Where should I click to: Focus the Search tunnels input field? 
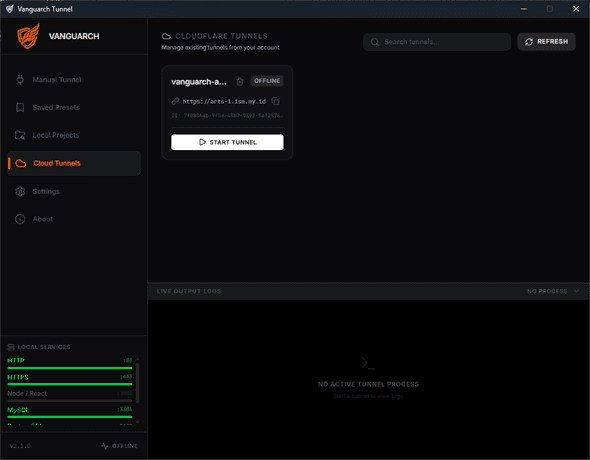coord(437,42)
